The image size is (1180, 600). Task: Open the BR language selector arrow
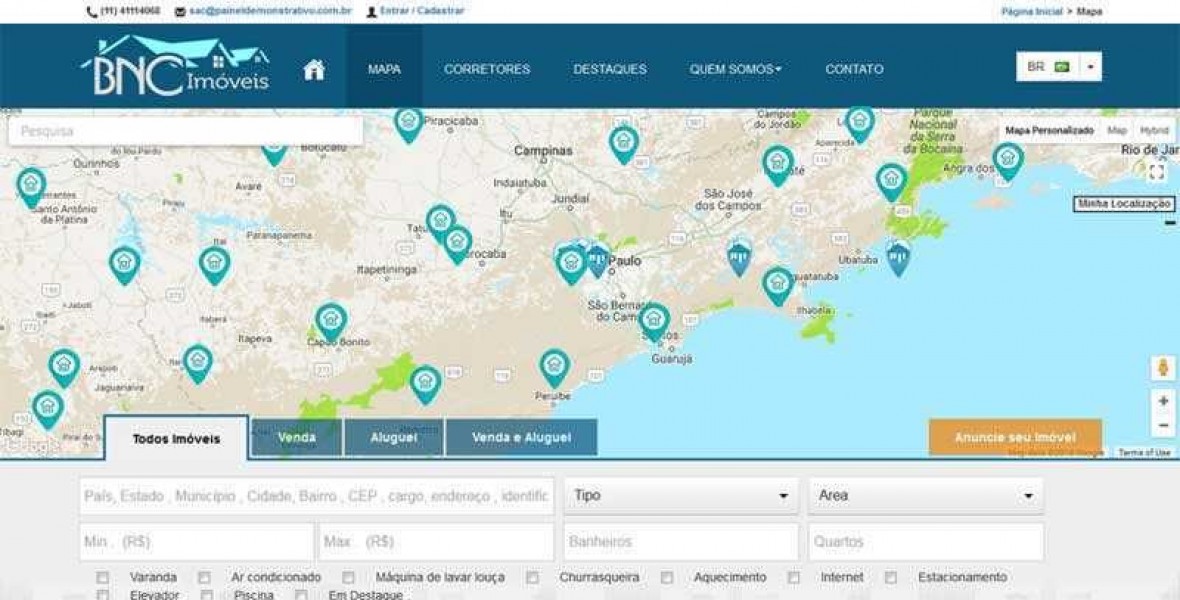click(1090, 67)
